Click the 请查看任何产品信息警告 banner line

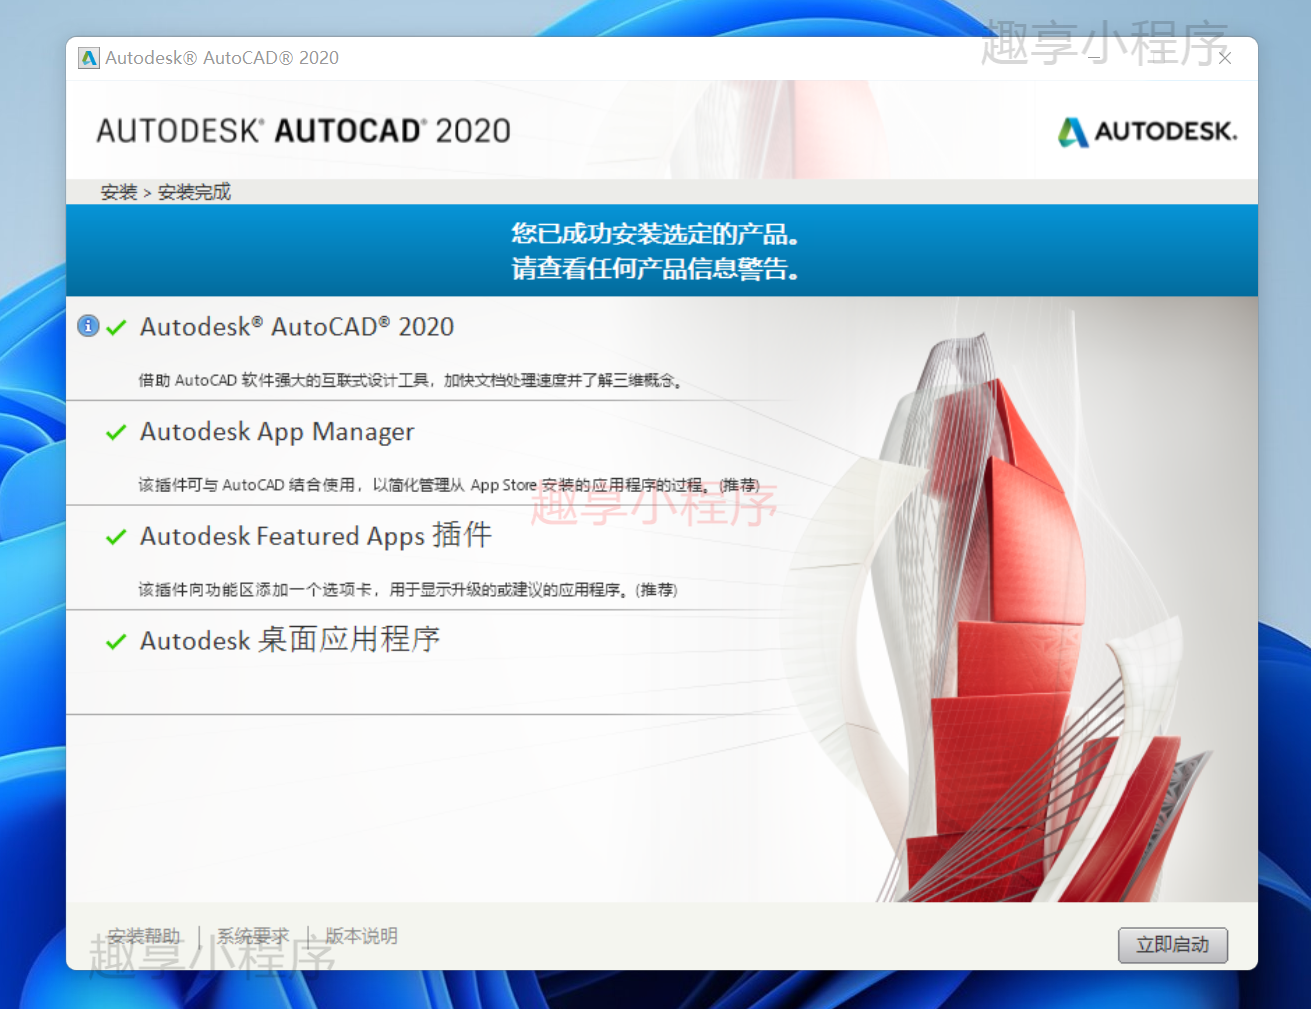(x=655, y=268)
